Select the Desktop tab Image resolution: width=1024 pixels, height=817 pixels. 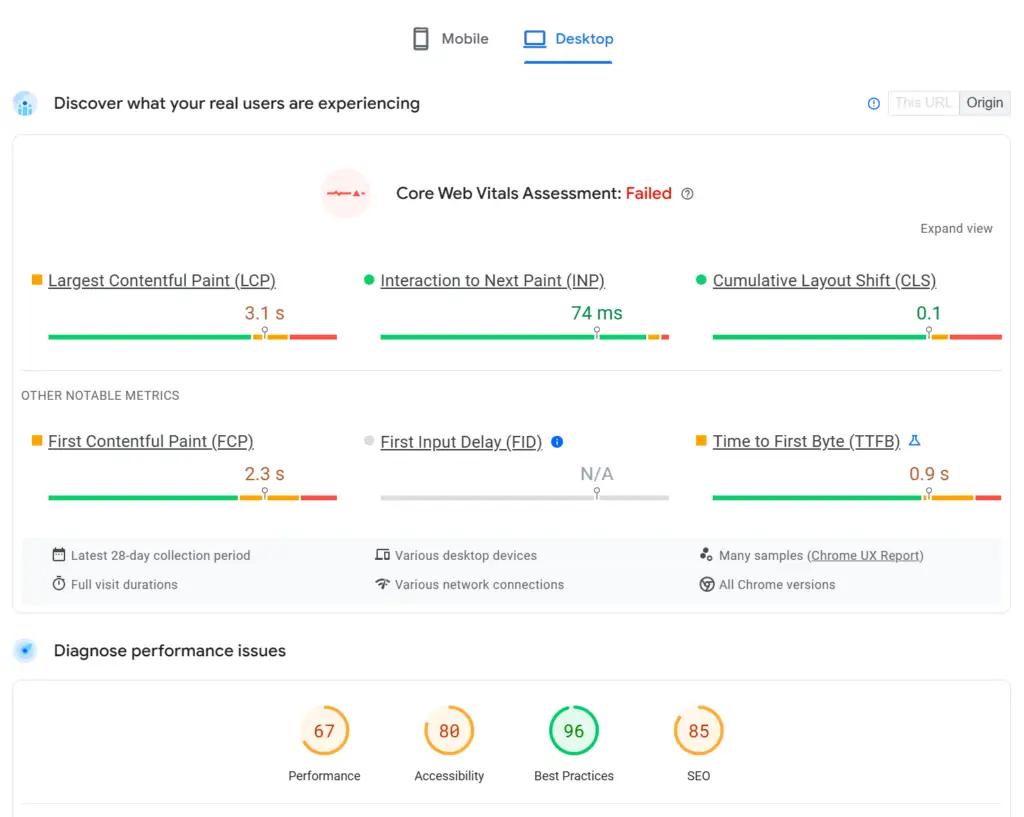point(568,38)
